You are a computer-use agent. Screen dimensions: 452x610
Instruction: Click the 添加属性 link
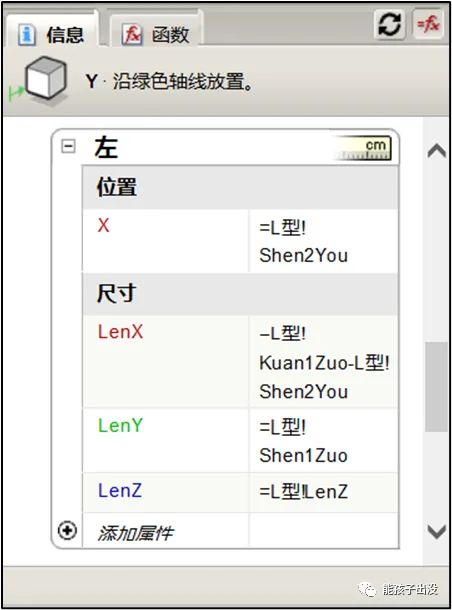coord(135,533)
